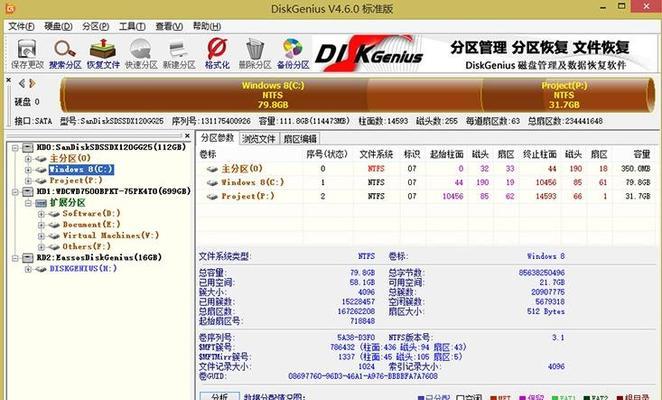Click the New Partition (新建分区) icon
This screenshot has width=662, height=400.
(x=179, y=54)
